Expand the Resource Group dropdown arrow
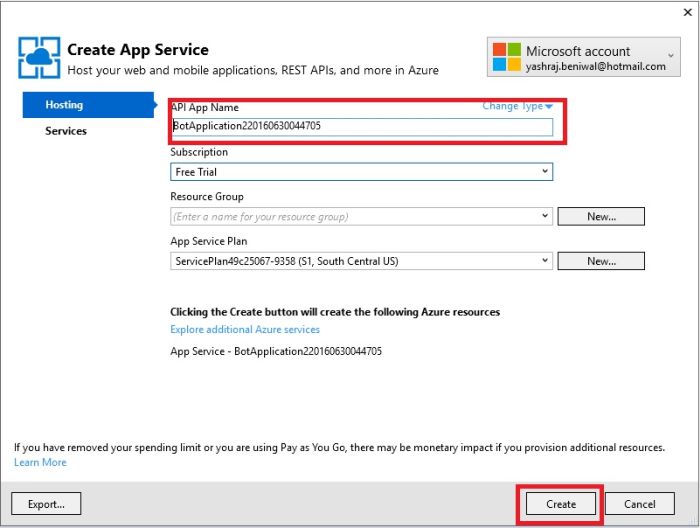The width and height of the screenshot is (700, 528). [545, 216]
